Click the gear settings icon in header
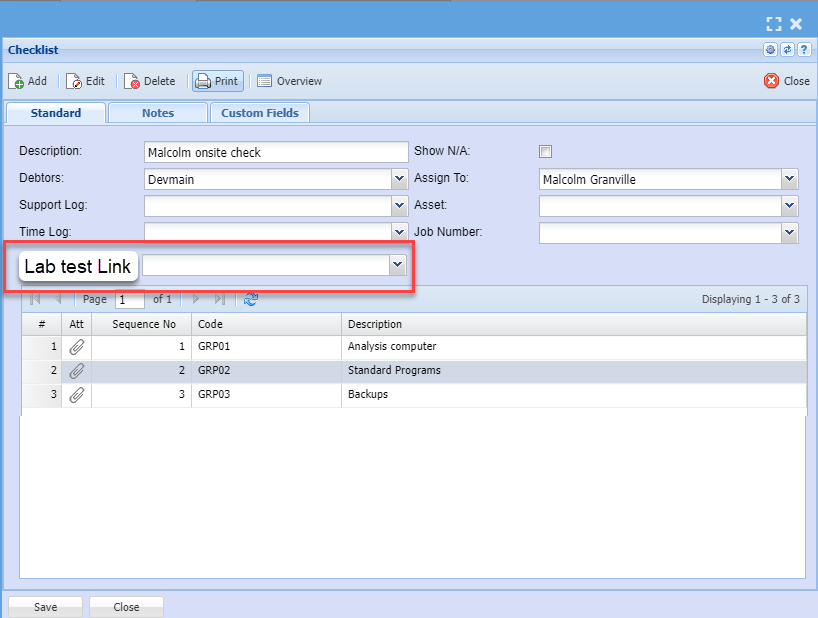The width and height of the screenshot is (818, 618). (x=770, y=50)
